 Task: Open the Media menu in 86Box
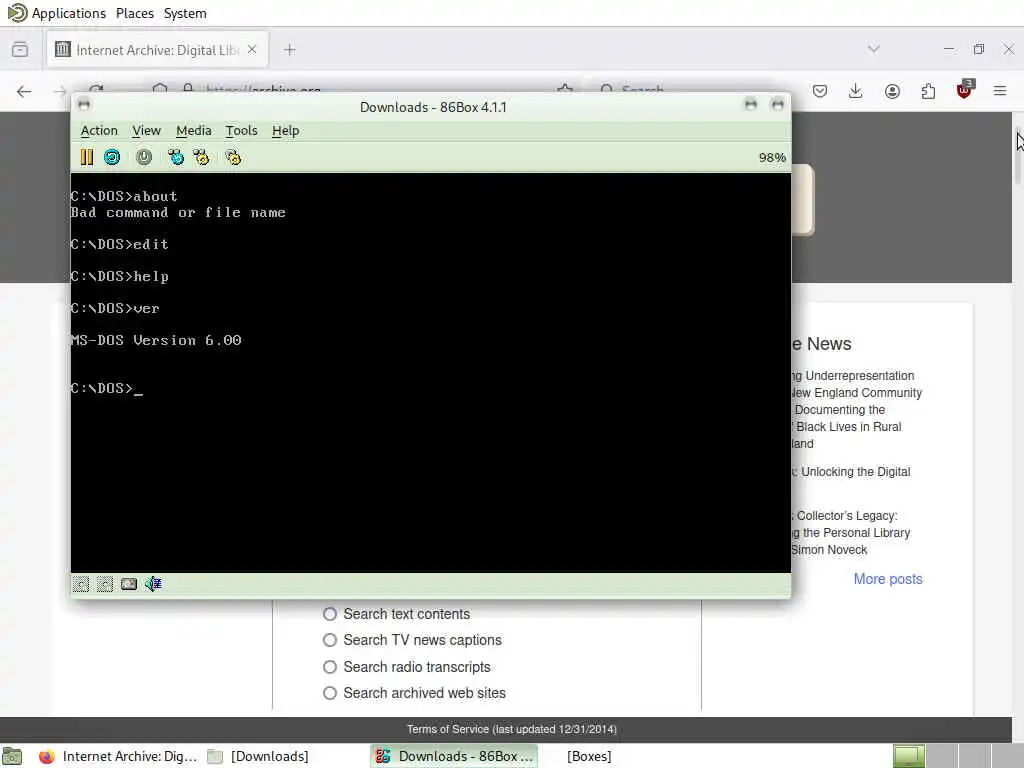point(194,131)
